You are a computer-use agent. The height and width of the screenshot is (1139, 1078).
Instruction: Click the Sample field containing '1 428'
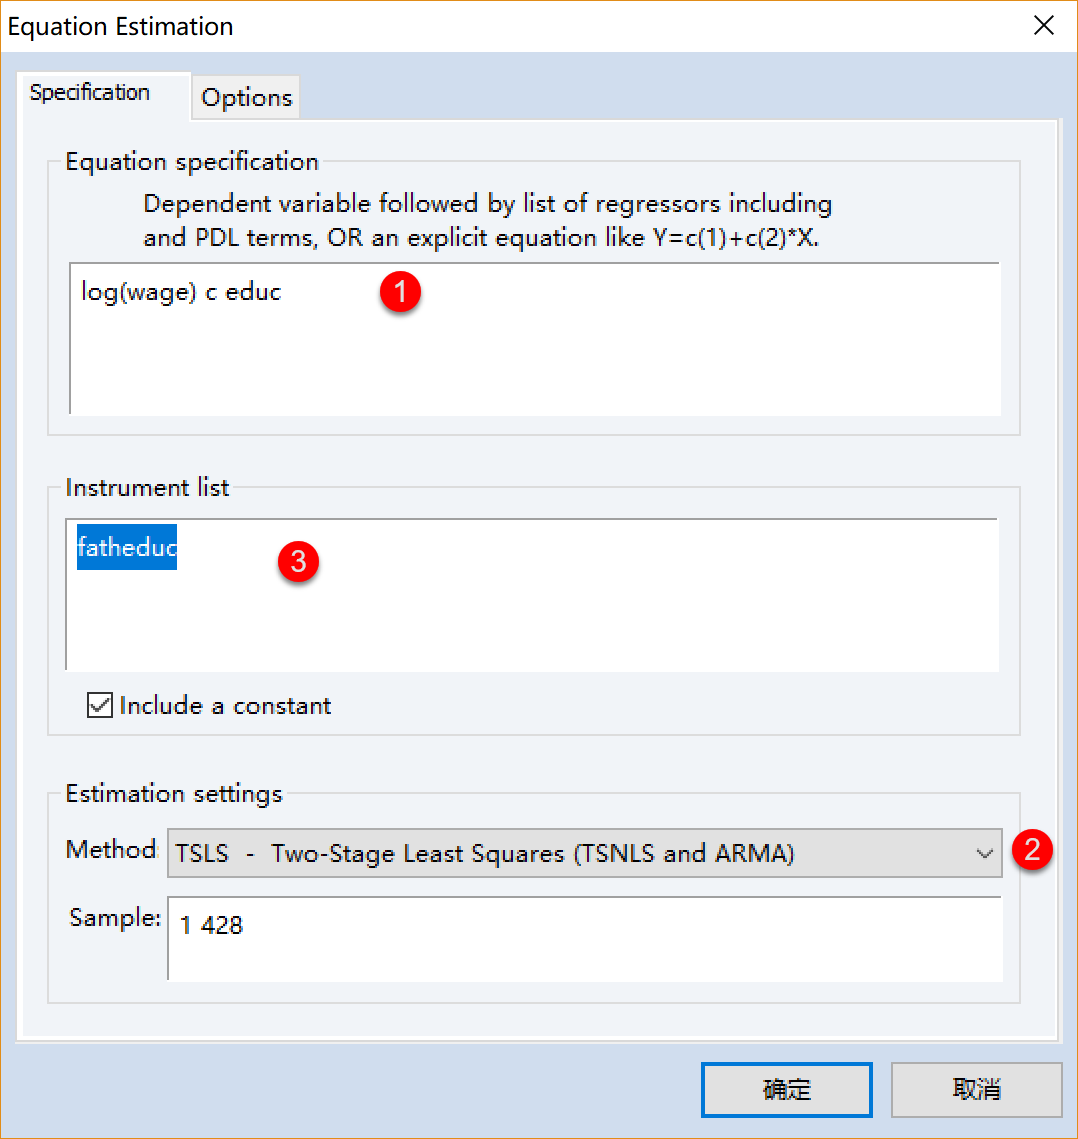coord(584,938)
